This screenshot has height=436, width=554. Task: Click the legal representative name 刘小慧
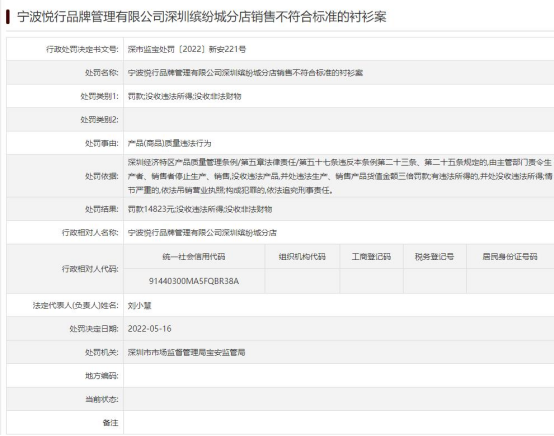point(140,305)
